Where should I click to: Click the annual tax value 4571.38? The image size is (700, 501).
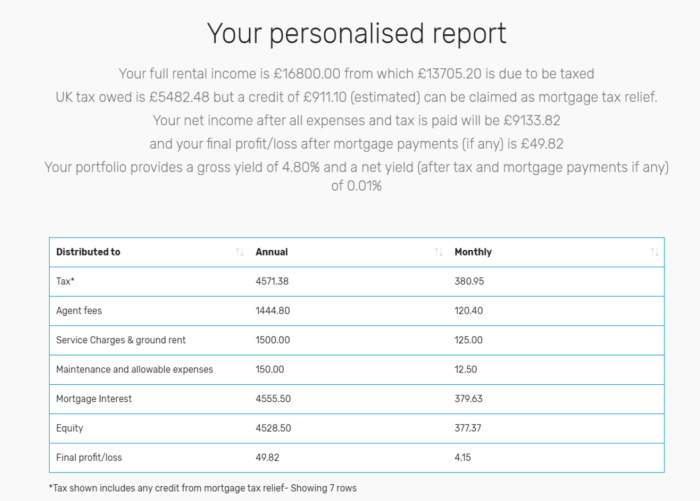(x=272, y=281)
